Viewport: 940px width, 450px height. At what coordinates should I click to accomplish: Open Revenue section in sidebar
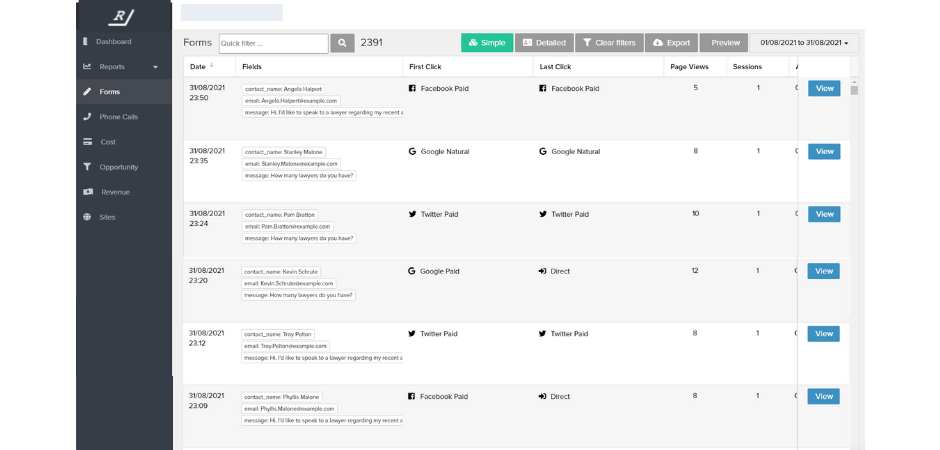(x=114, y=192)
